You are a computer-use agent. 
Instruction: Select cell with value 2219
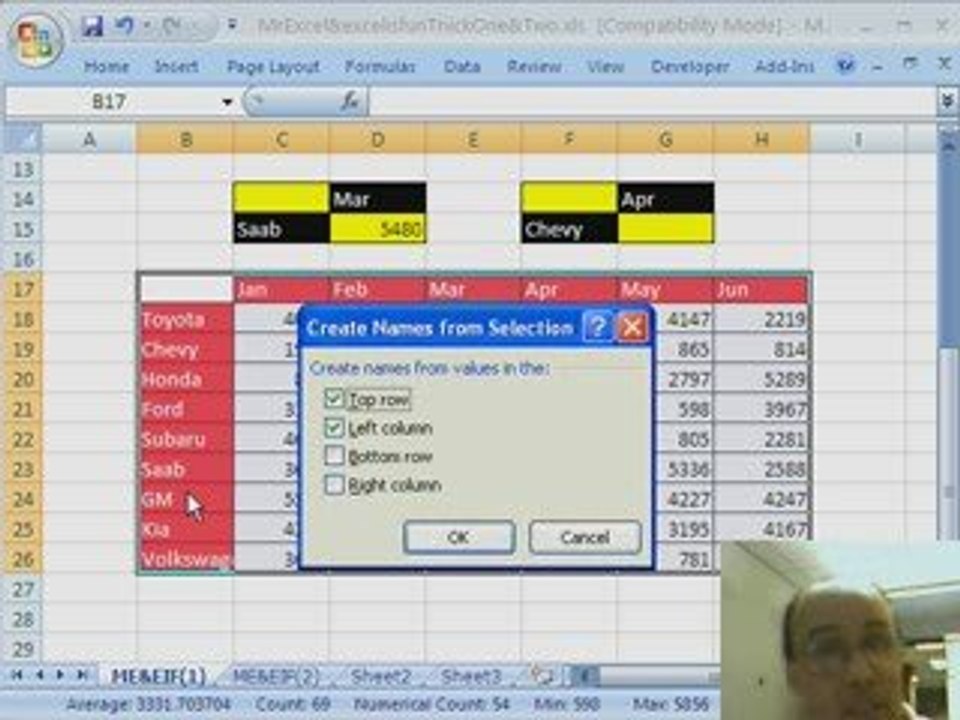pyautogui.click(x=761, y=319)
